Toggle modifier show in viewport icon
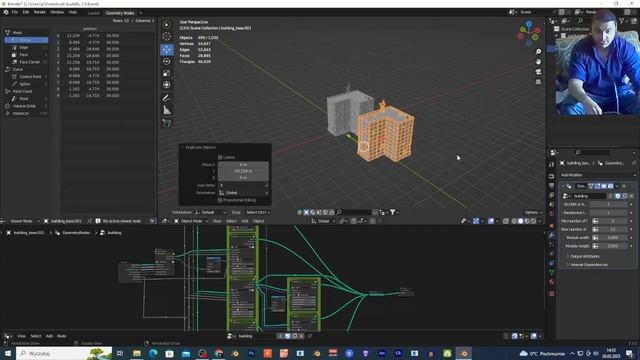The height and width of the screenshot is (360, 640). coord(604,186)
